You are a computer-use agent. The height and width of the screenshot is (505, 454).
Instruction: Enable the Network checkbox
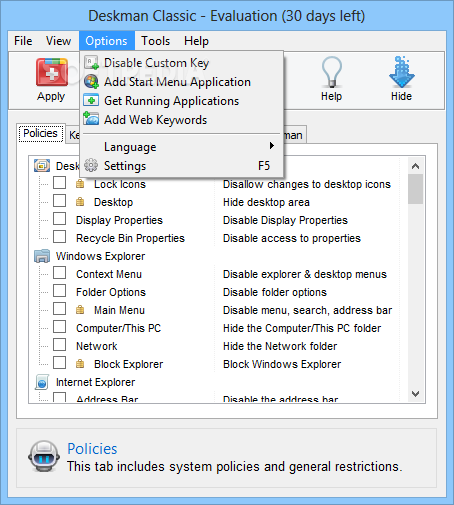pyautogui.click(x=59, y=345)
